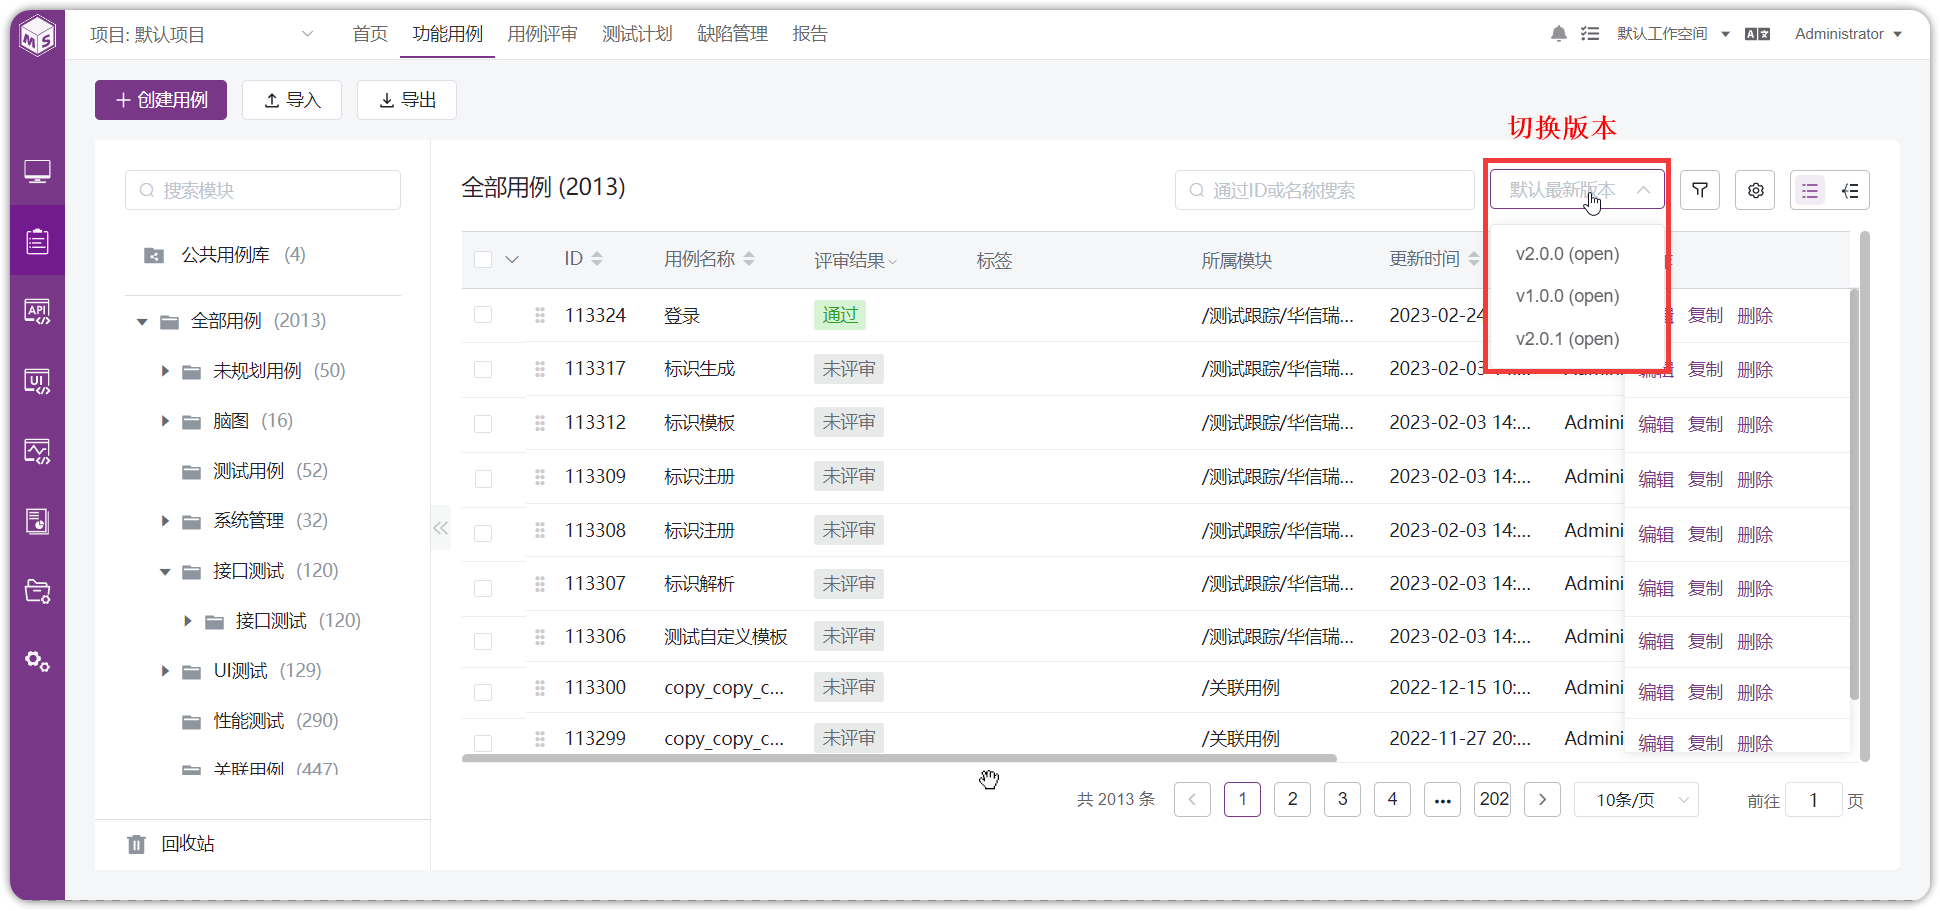
Task: Check the box for case 113312
Action: pyautogui.click(x=483, y=423)
